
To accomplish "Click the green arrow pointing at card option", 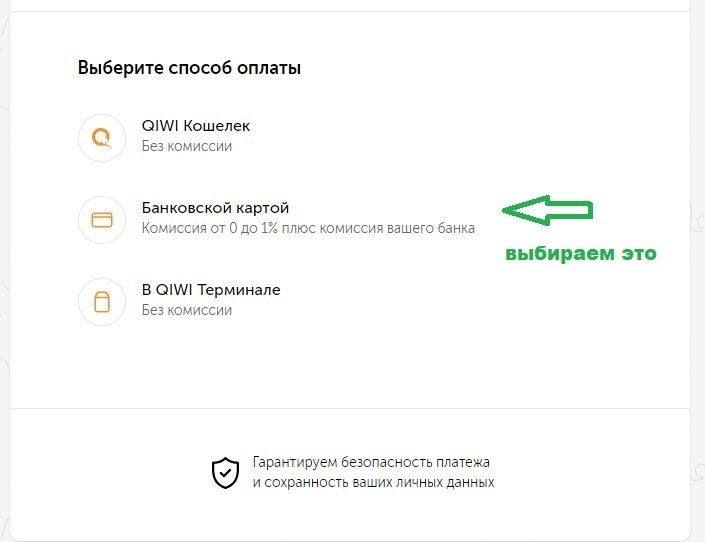I will click(x=548, y=210).
